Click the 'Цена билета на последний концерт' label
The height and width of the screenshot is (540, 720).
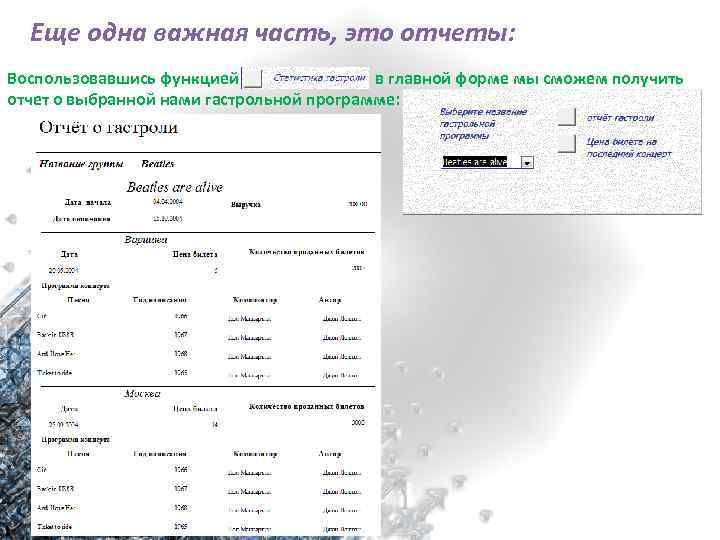click(x=629, y=148)
